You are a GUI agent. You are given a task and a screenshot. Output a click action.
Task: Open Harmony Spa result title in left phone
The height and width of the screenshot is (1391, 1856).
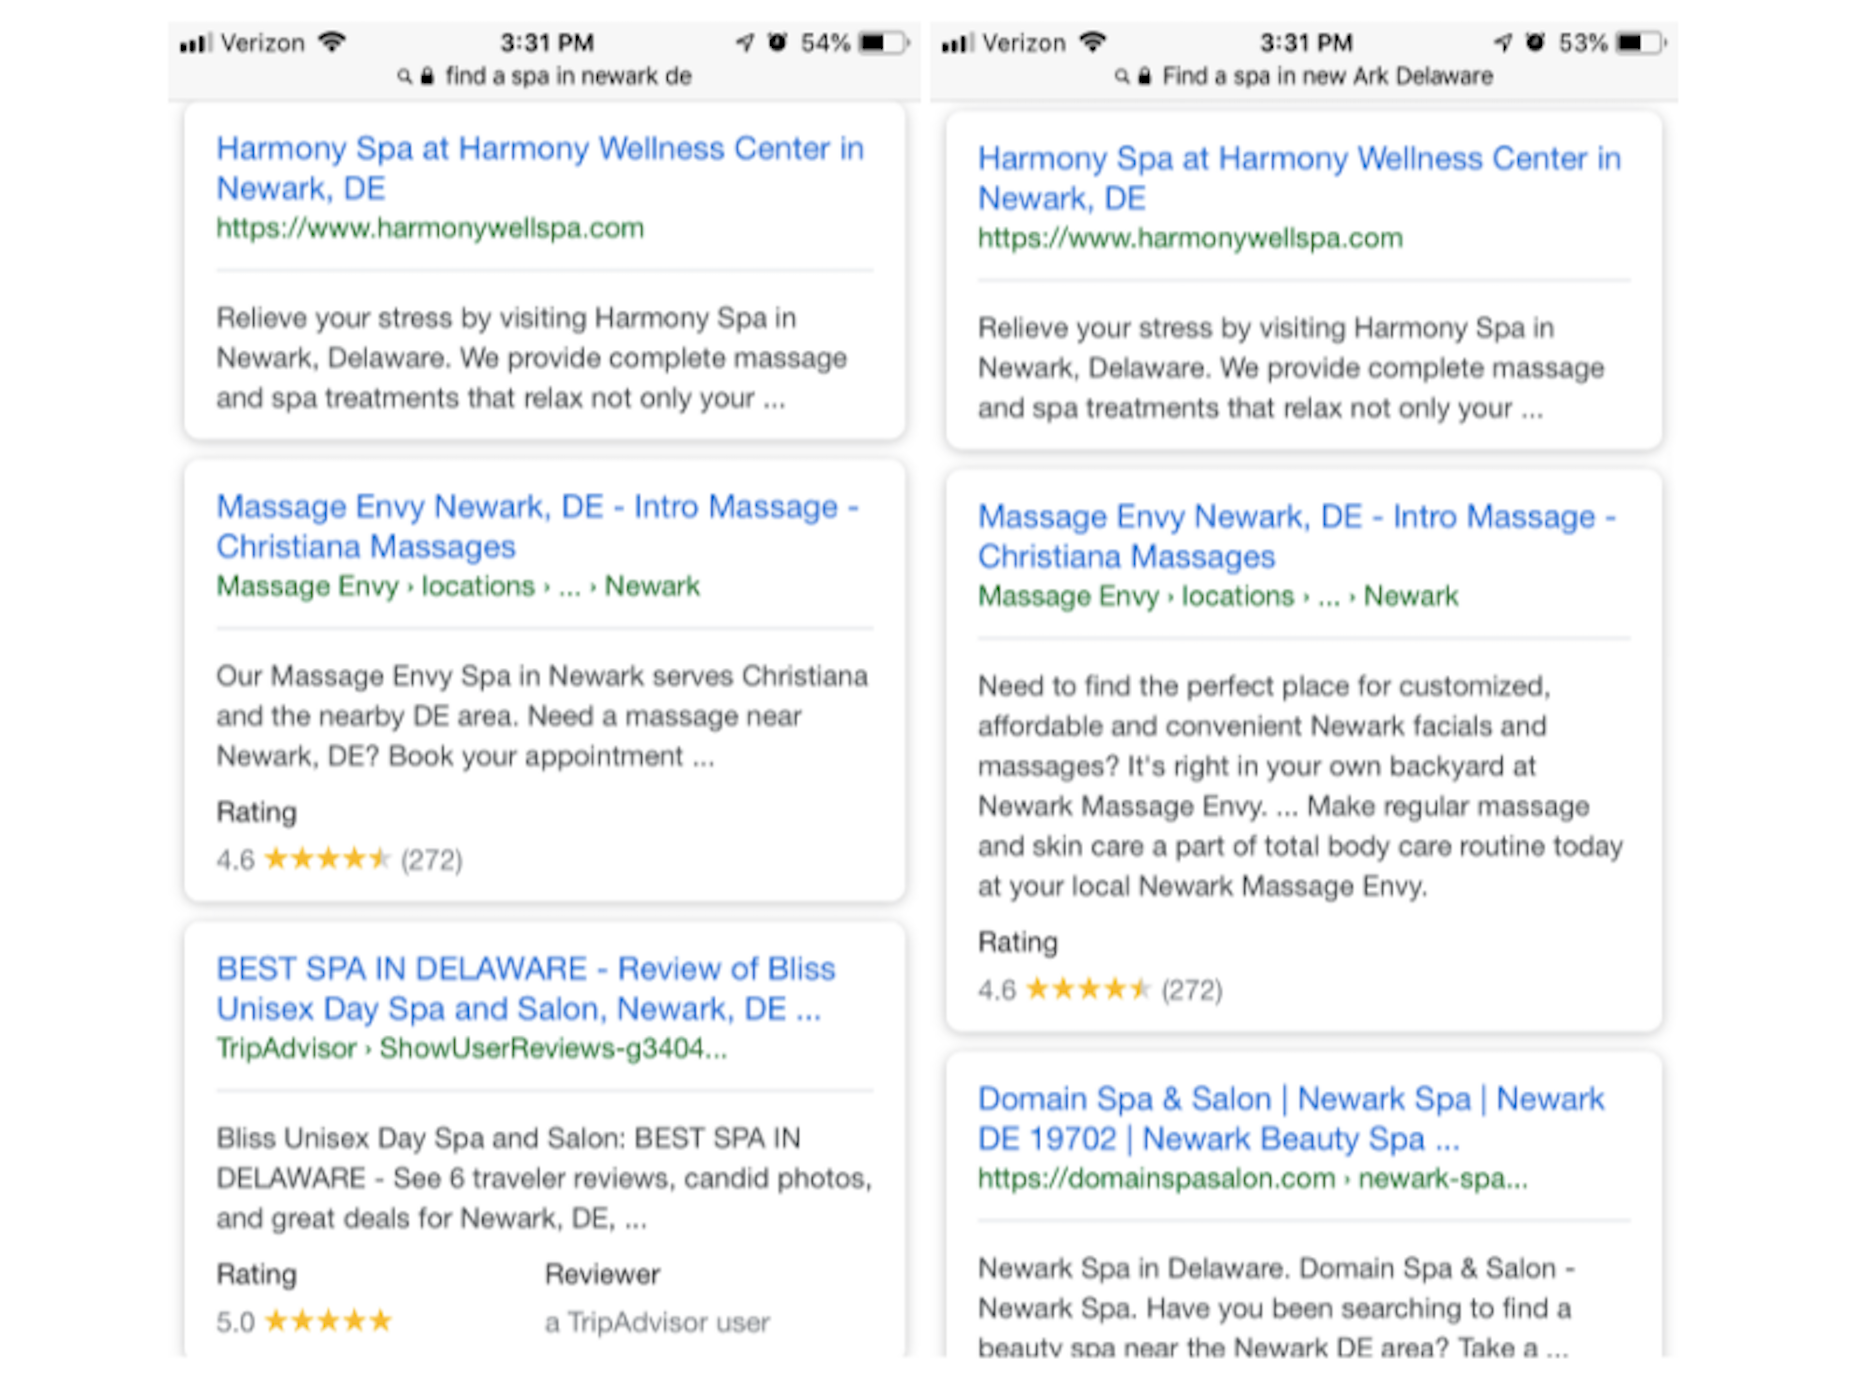click(x=539, y=168)
